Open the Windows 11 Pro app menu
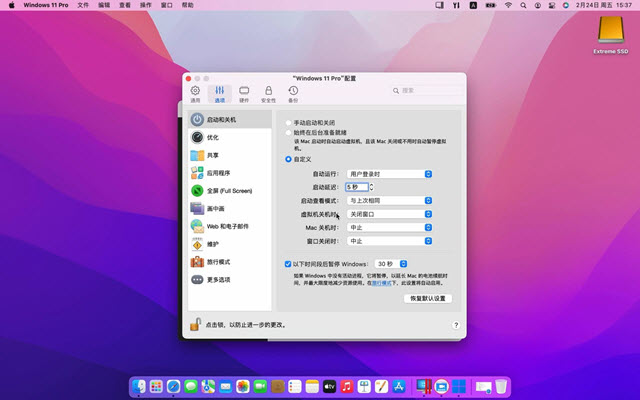This screenshot has height=400, width=640. (x=46, y=5)
